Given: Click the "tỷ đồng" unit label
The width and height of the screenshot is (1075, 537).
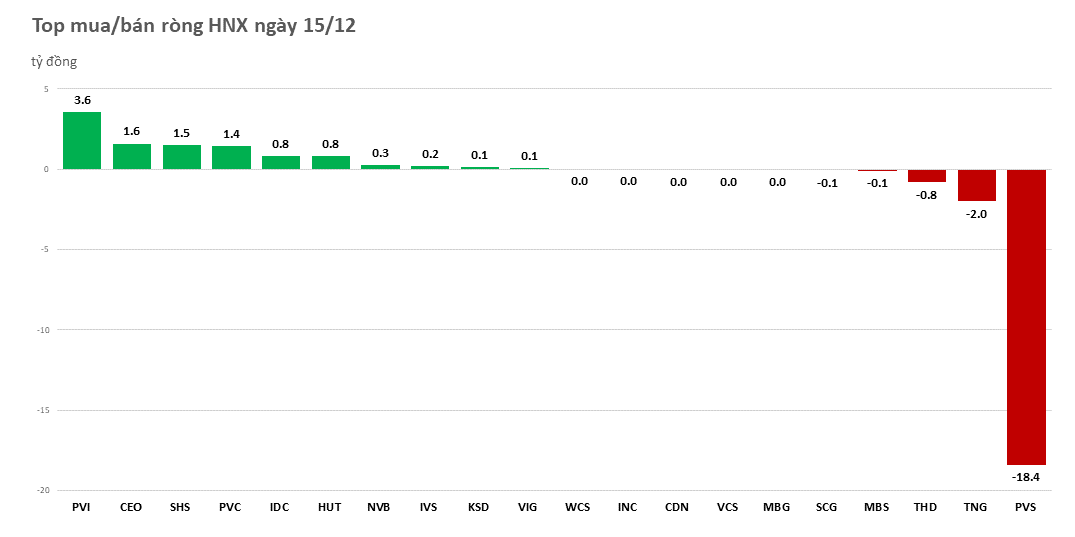Looking at the screenshot, I should [x=54, y=62].
